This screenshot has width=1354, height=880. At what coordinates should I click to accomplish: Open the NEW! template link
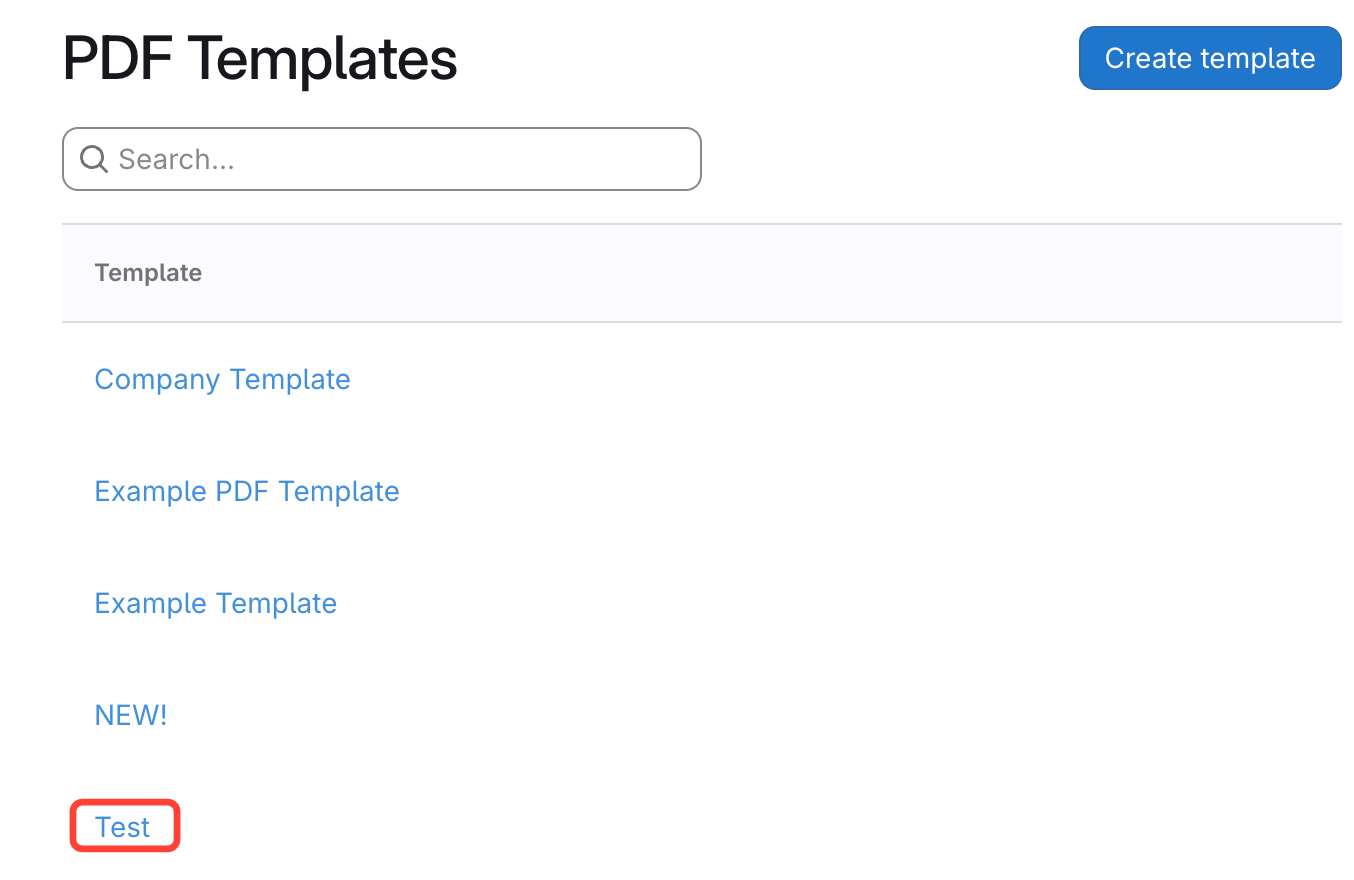[x=130, y=716]
